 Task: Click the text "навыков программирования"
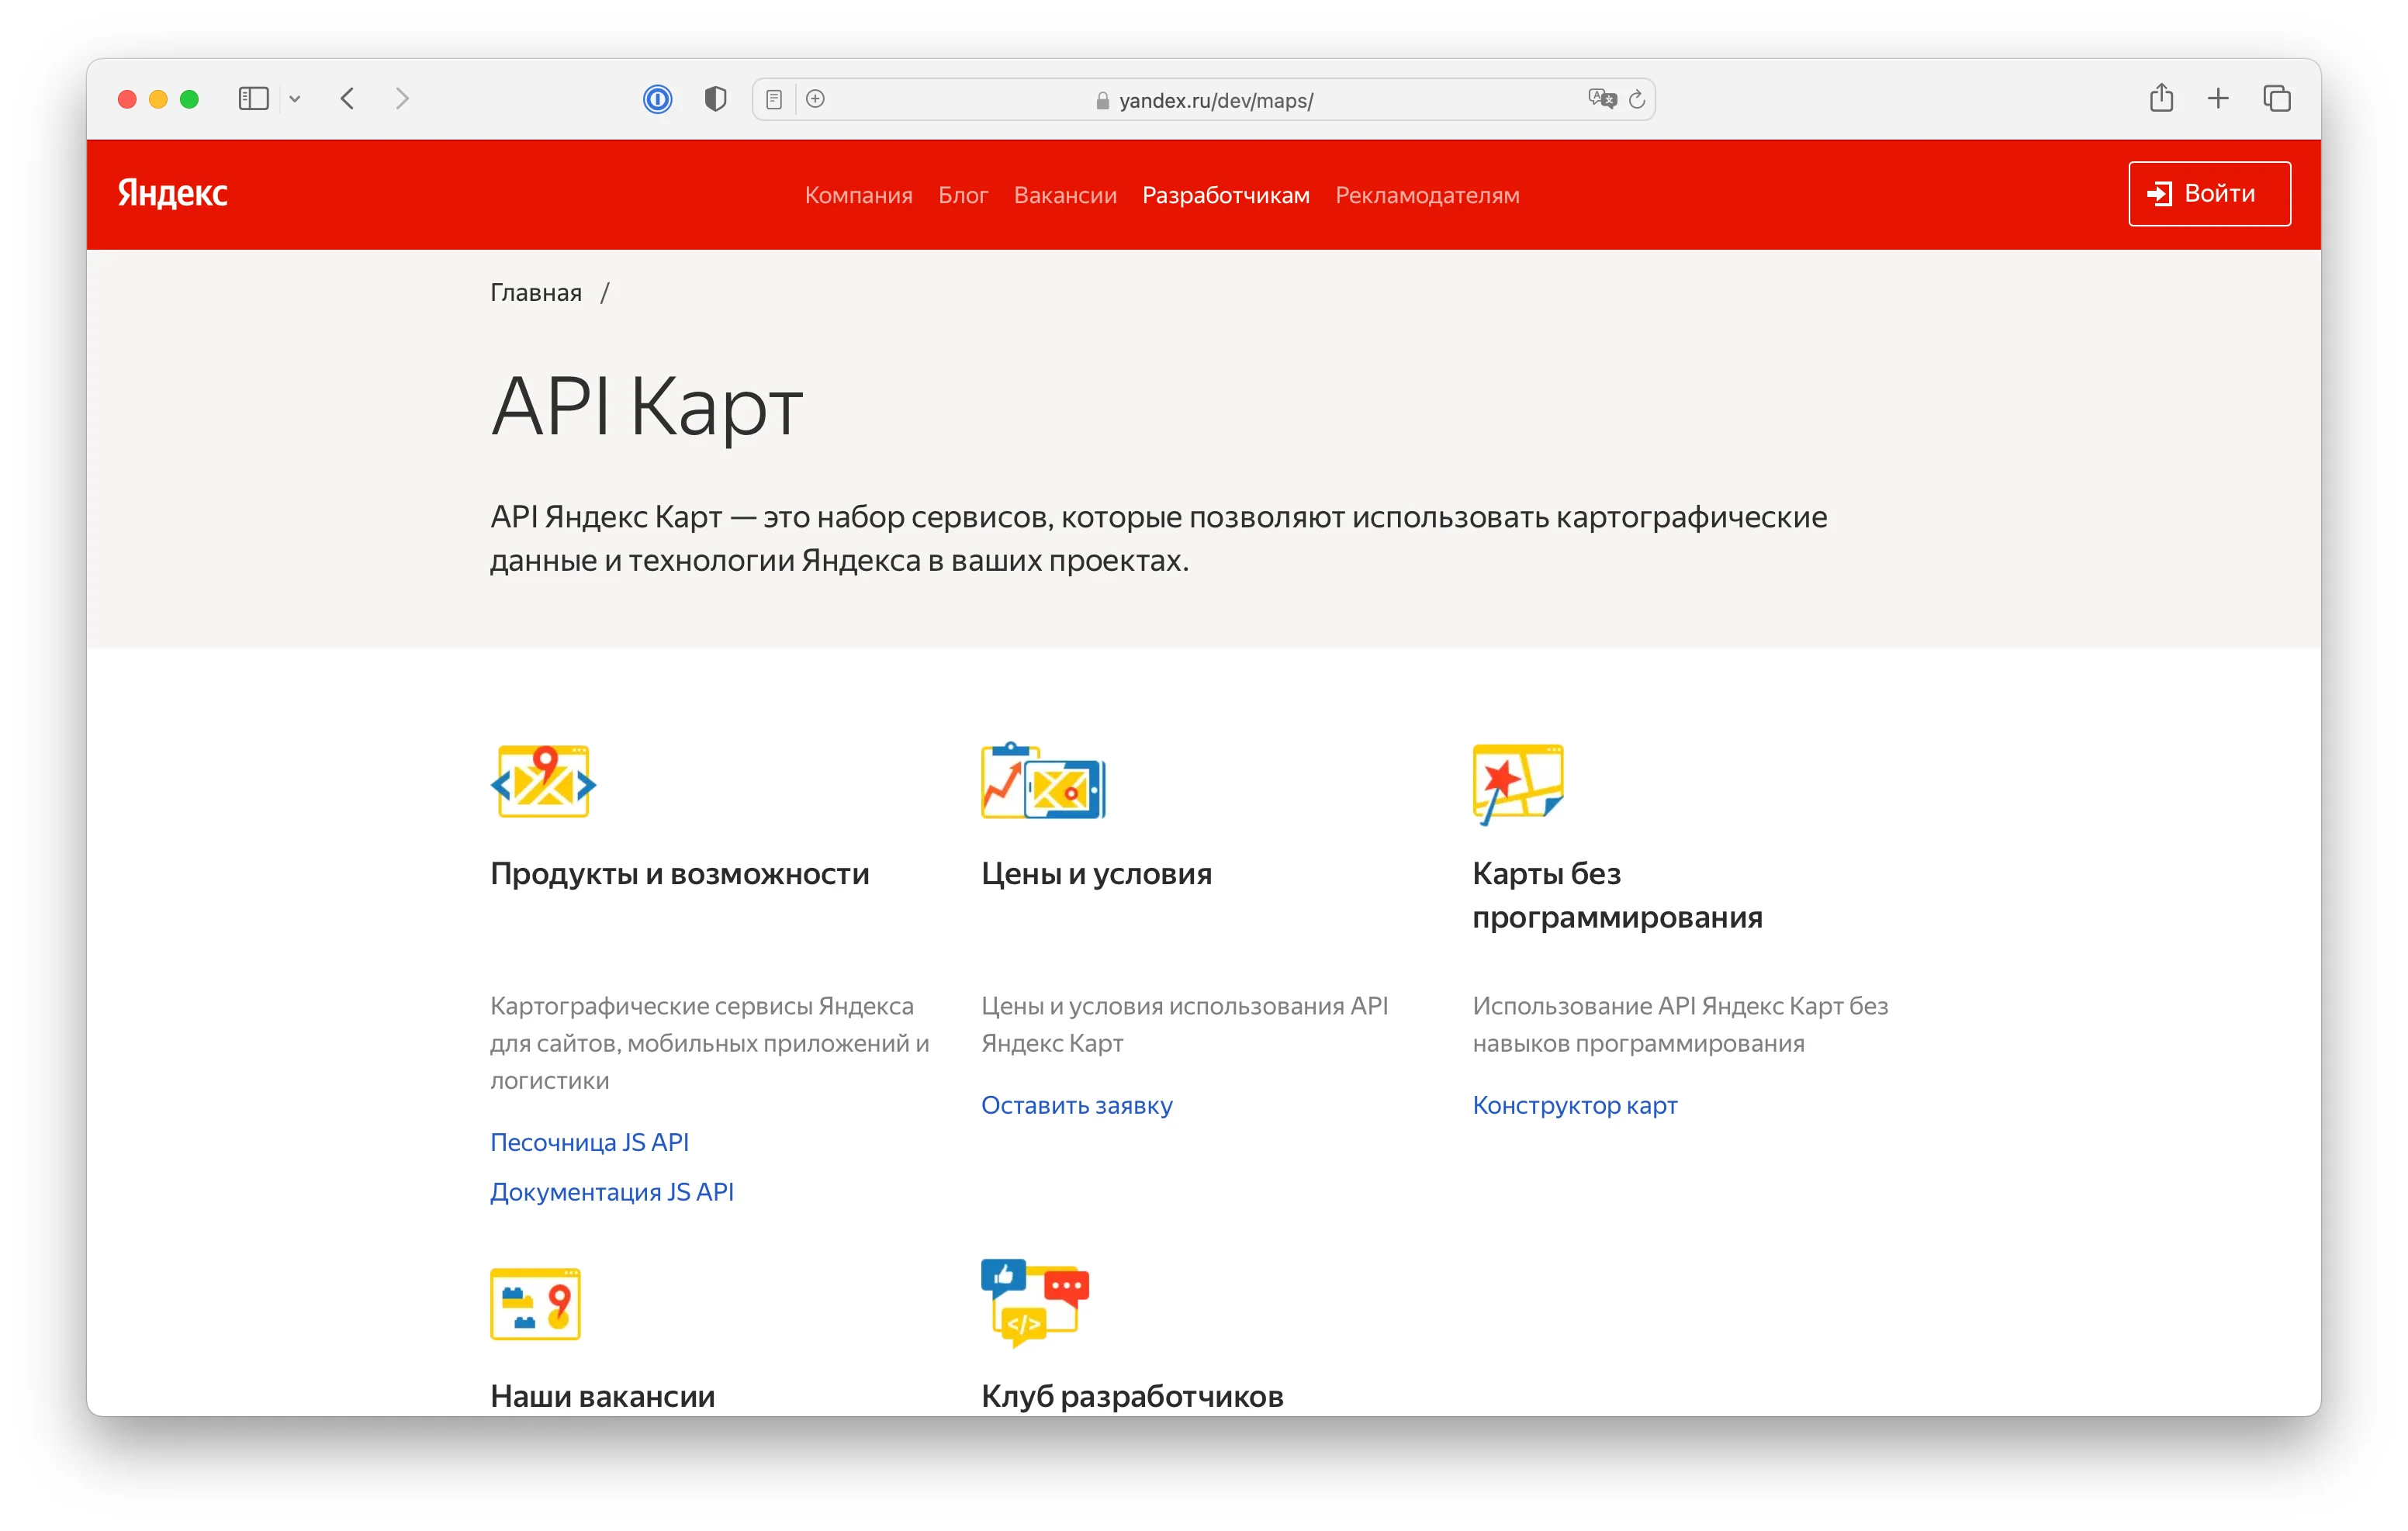[1638, 1043]
